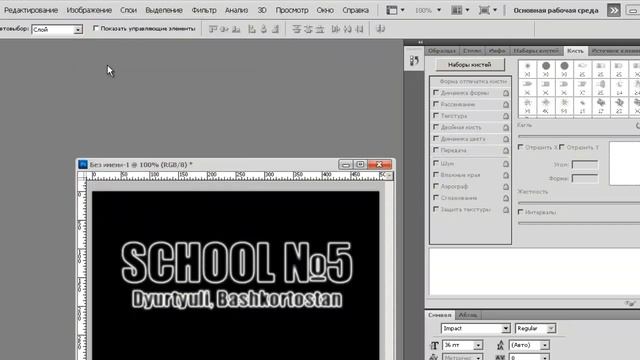Image resolution: width=640 pixels, height=360 pixels.
Task: Click the Distribute left edges icon
Action: coord(336,29)
